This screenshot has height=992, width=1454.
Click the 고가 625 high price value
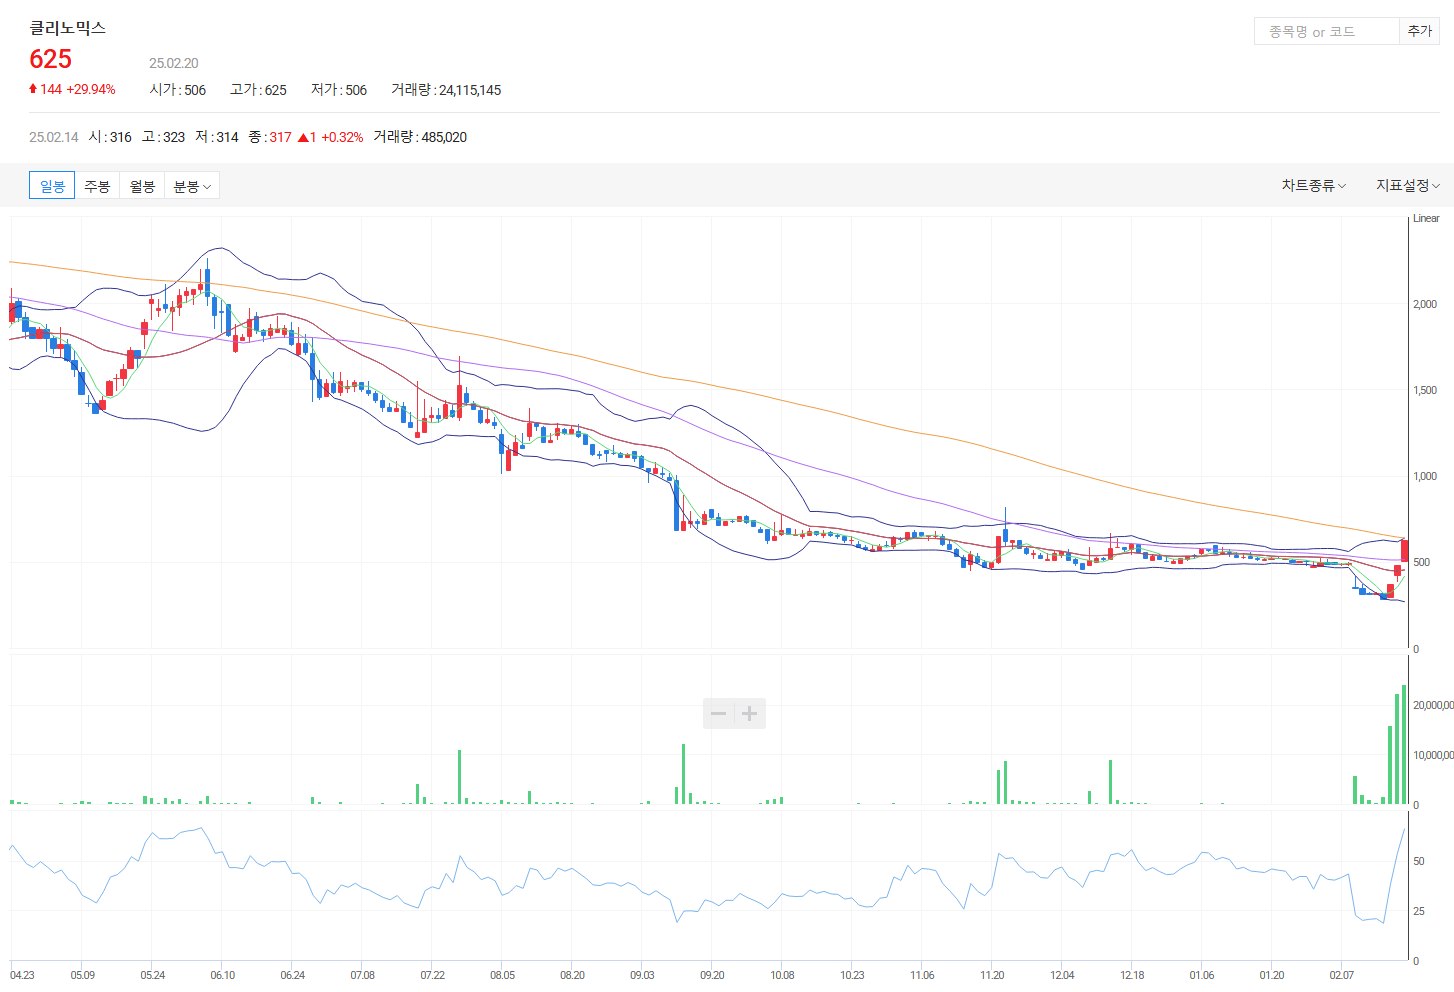point(276,90)
